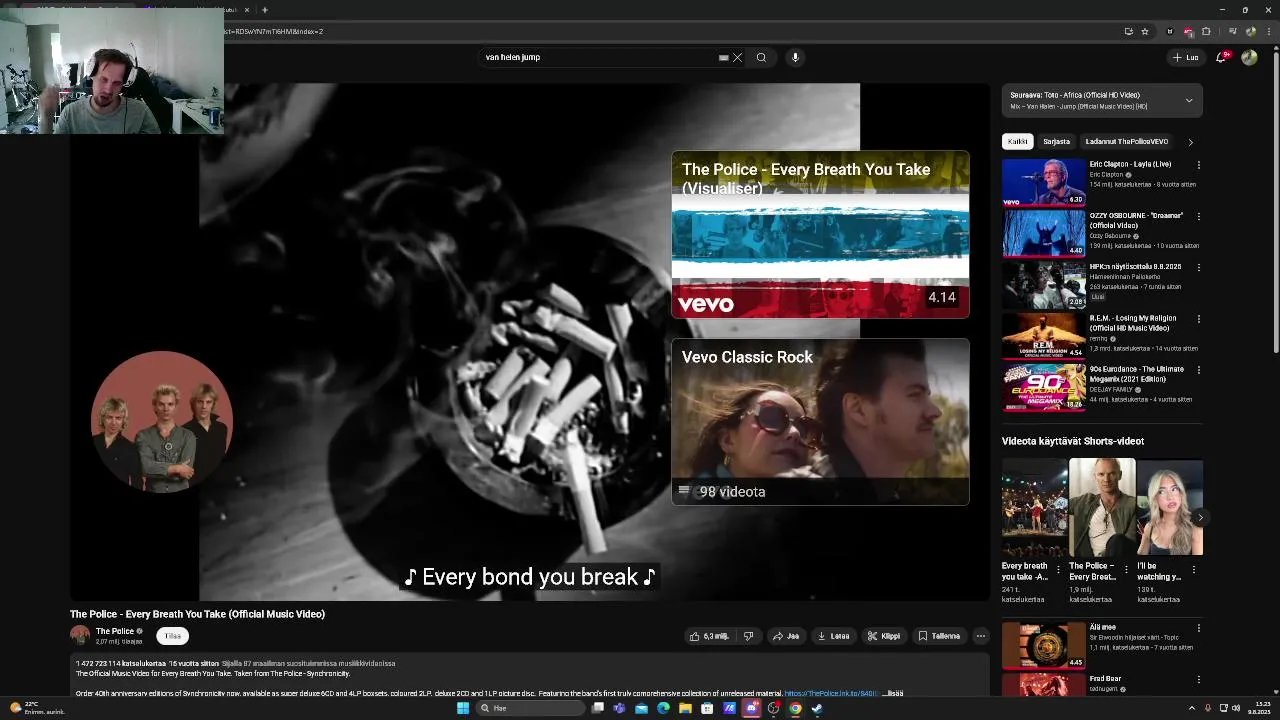Select the Sarjasta filter chip
Image resolution: width=1280 pixels, height=720 pixels.
1056,141
